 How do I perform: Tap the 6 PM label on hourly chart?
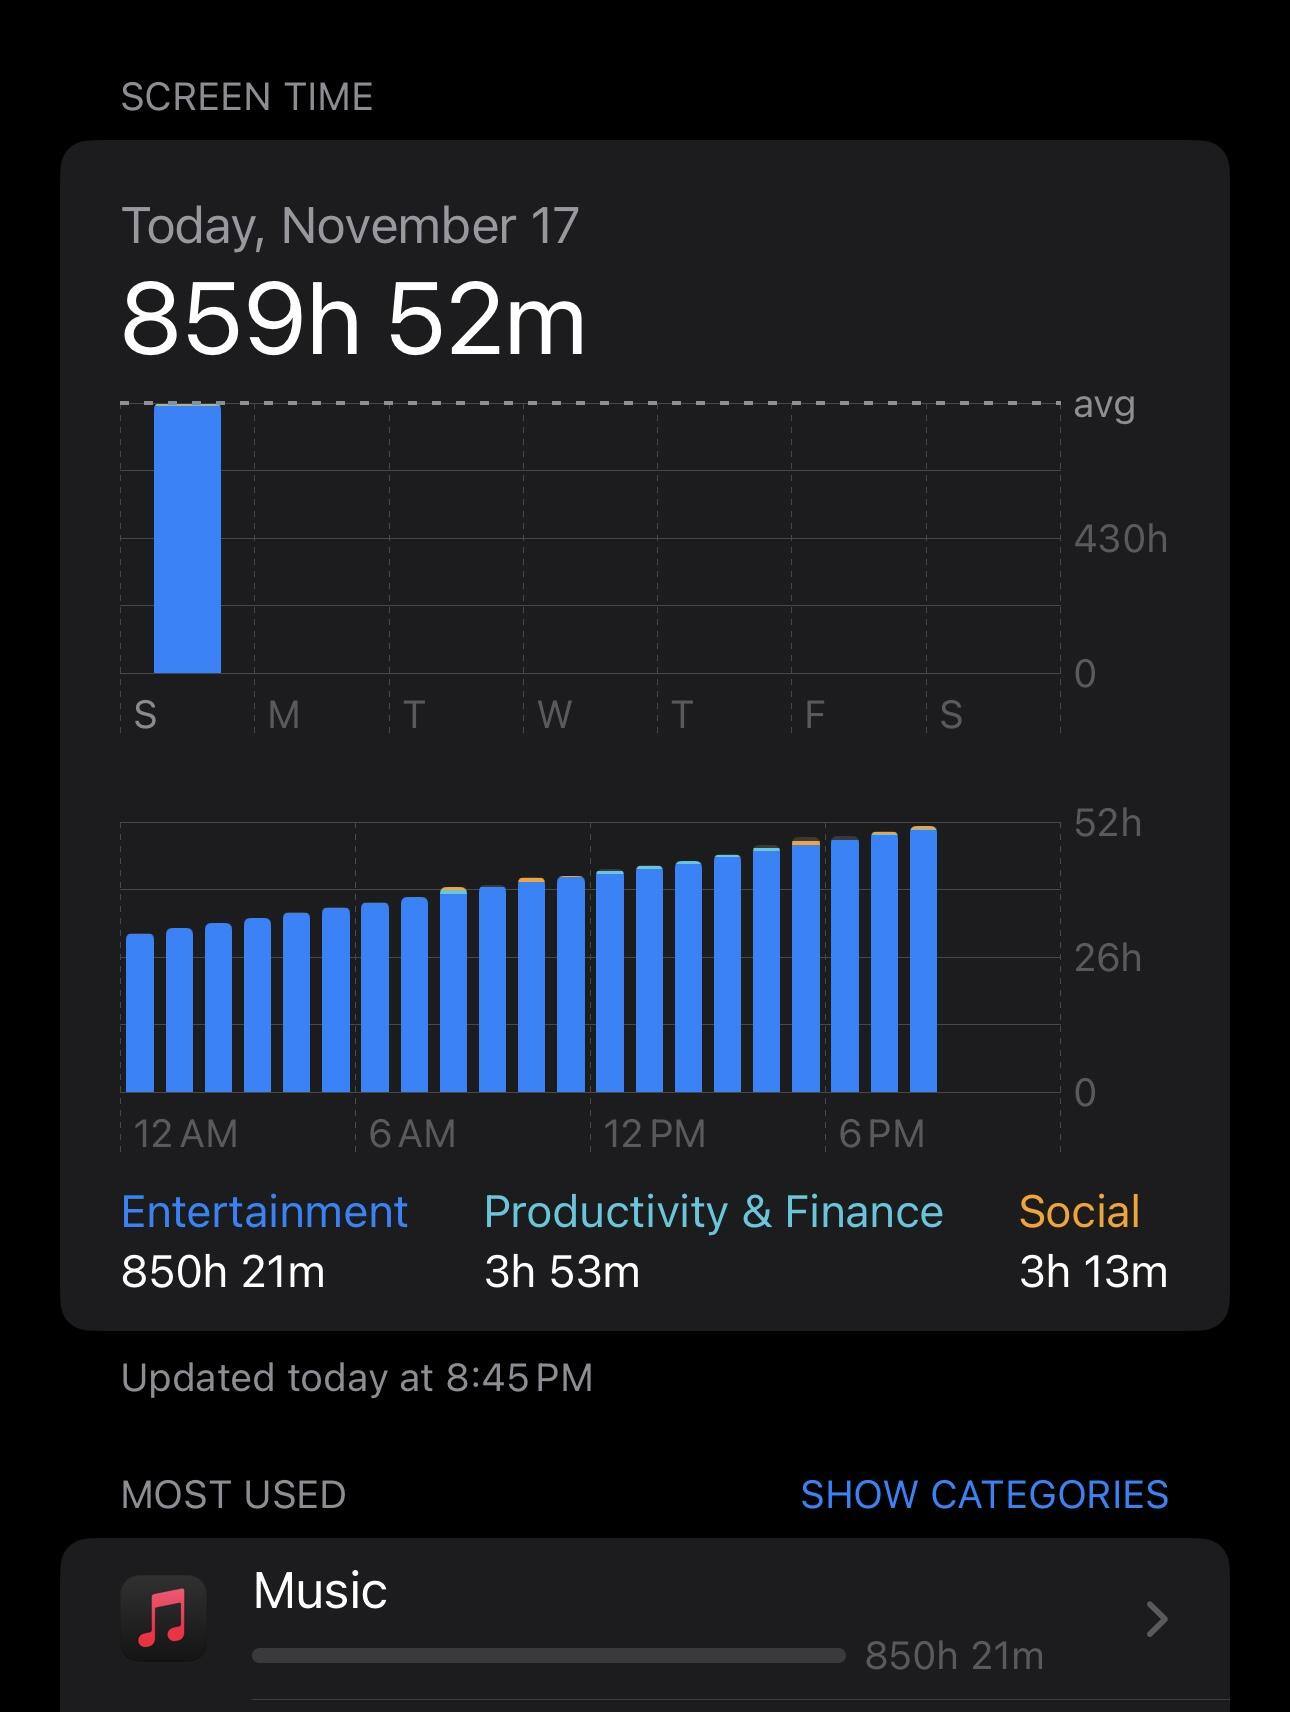[x=881, y=1134]
